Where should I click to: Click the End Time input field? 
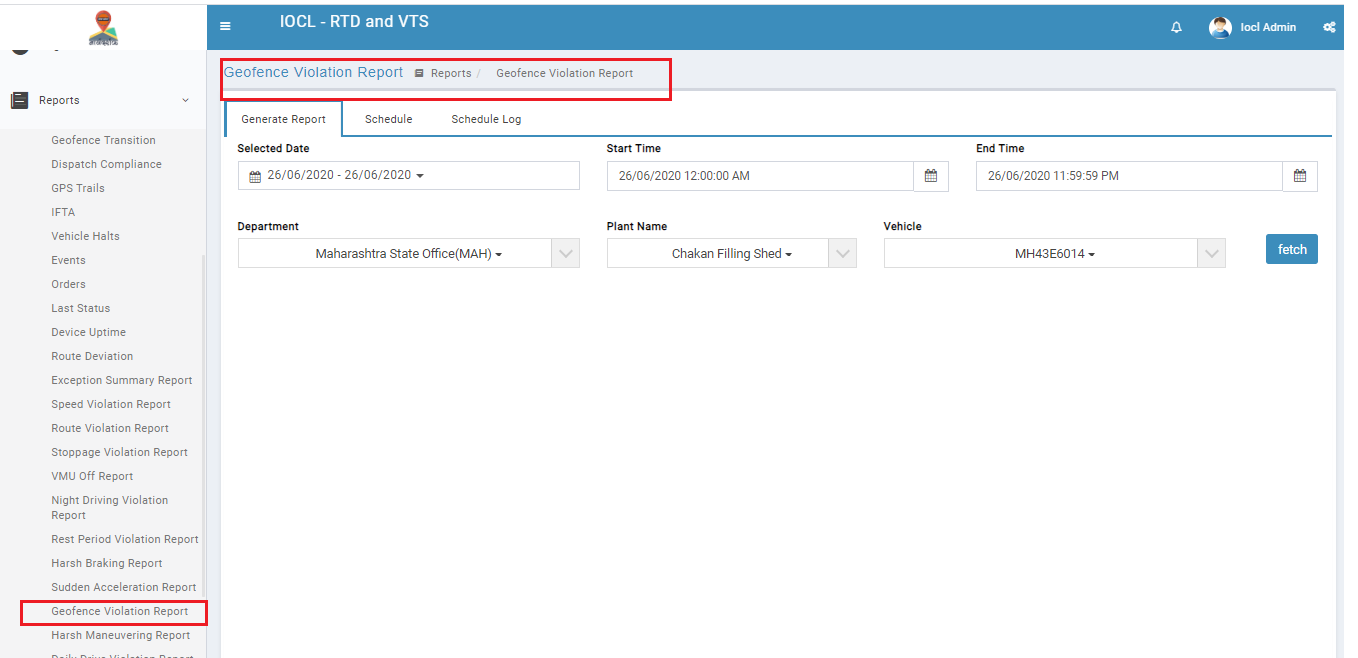click(x=1129, y=176)
